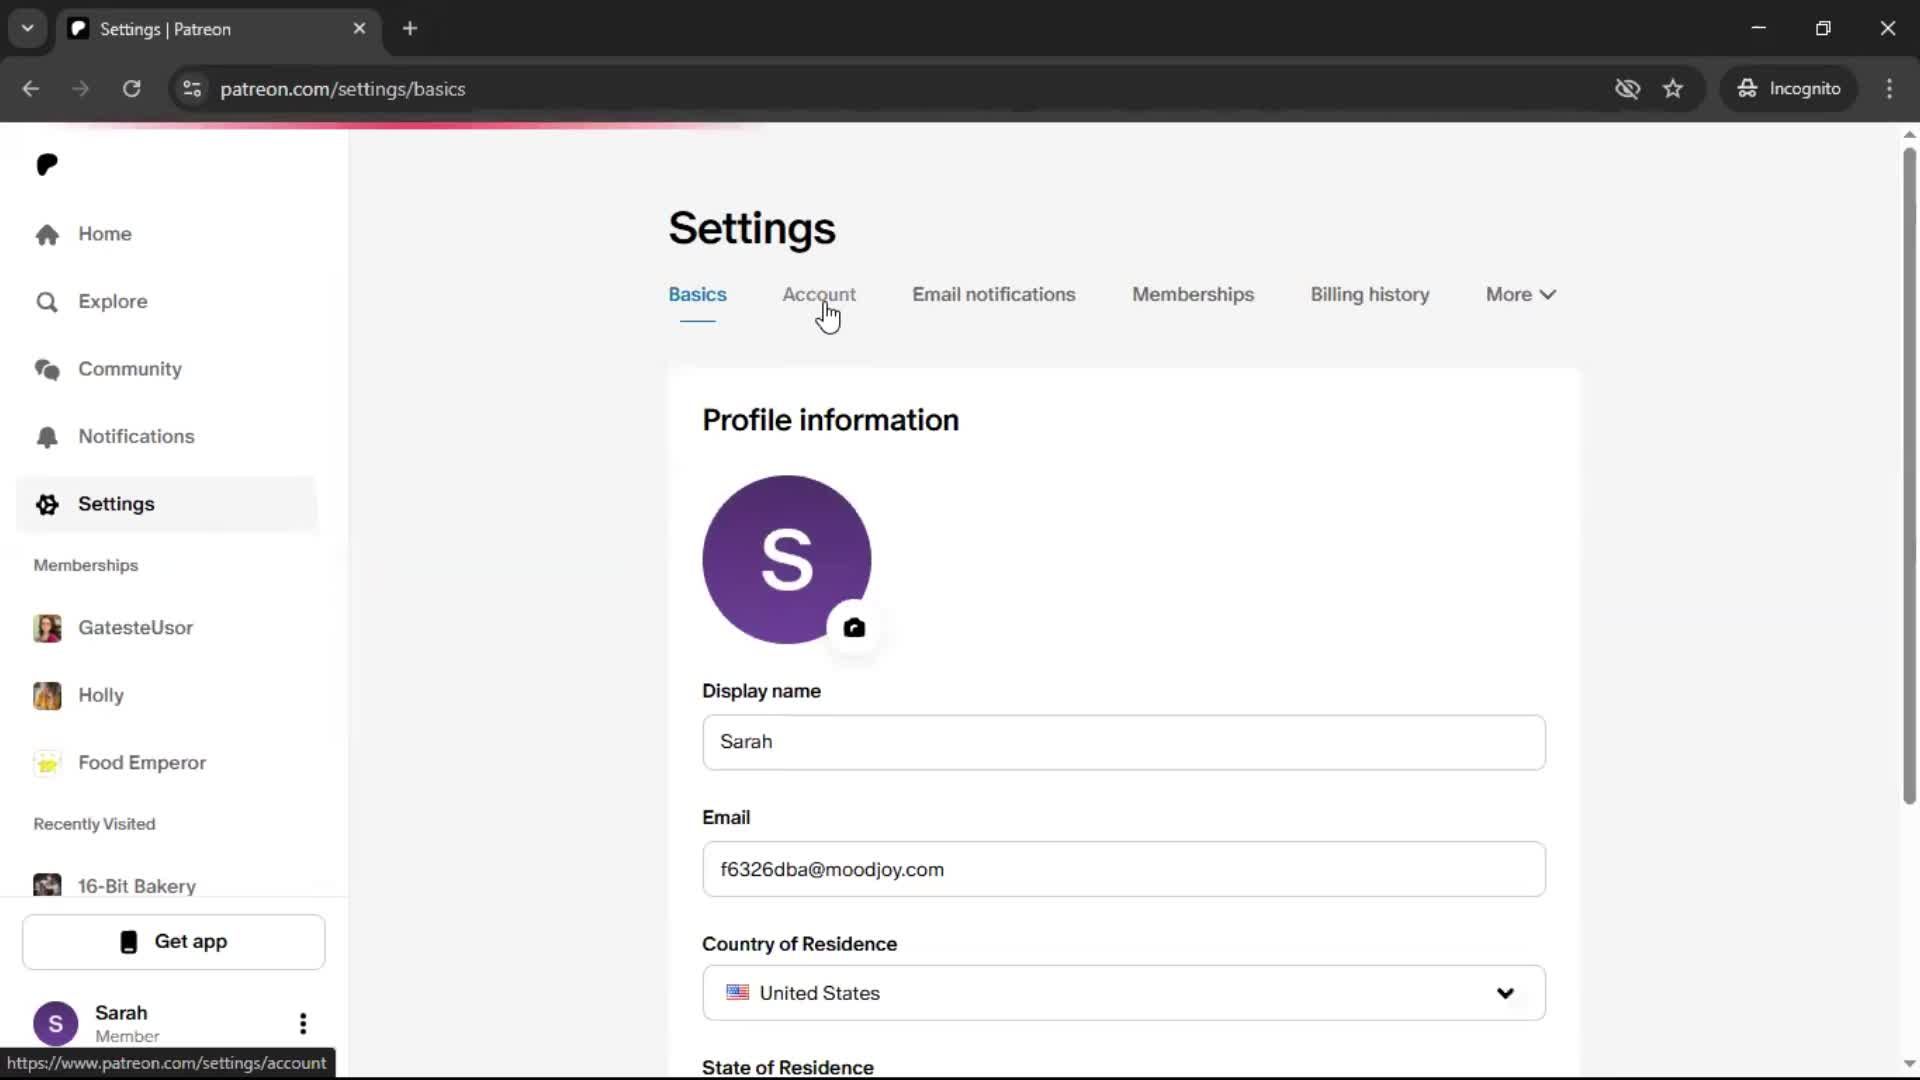Click Sarah's purple avatar in sidebar
The height and width of the screenshot is (1080, 1920).
[x=56, y=1023]
